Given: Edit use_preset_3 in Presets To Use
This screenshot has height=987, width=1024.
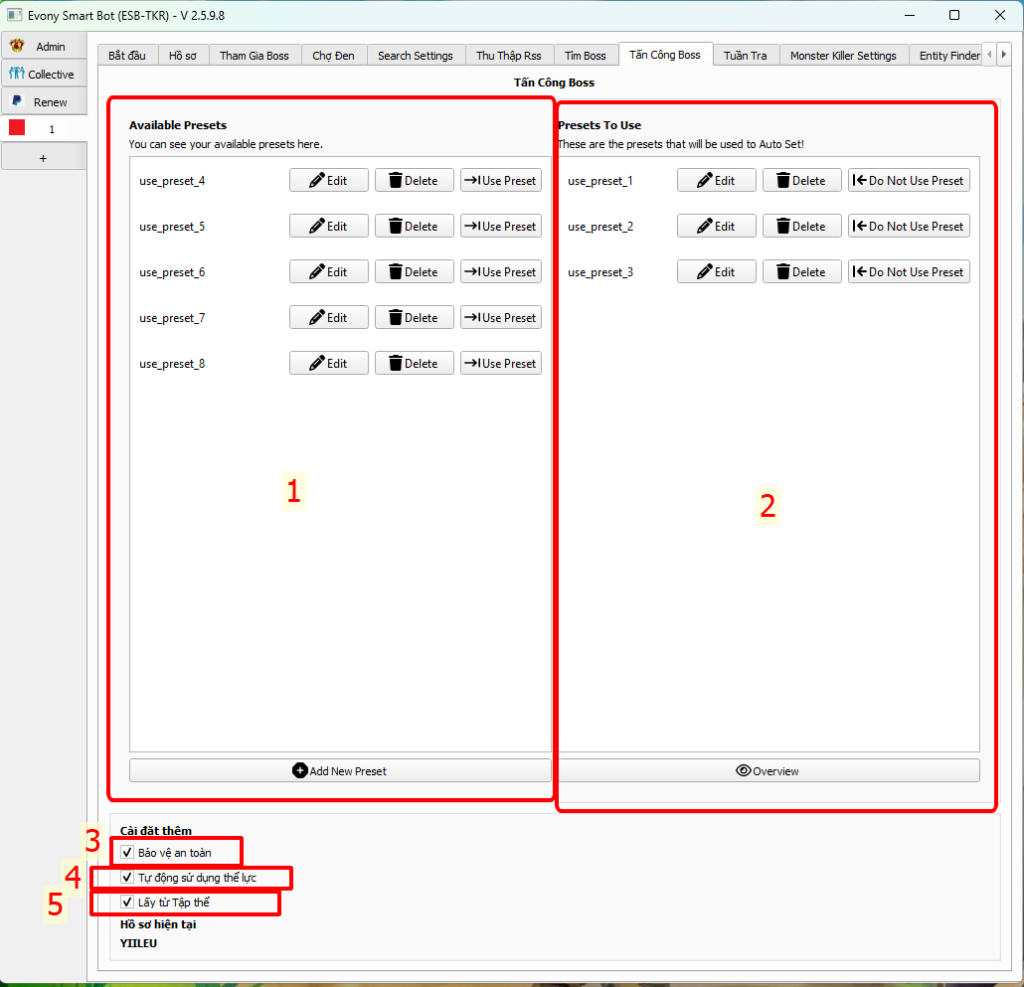Looking at the screenshot, I should 716,272.
